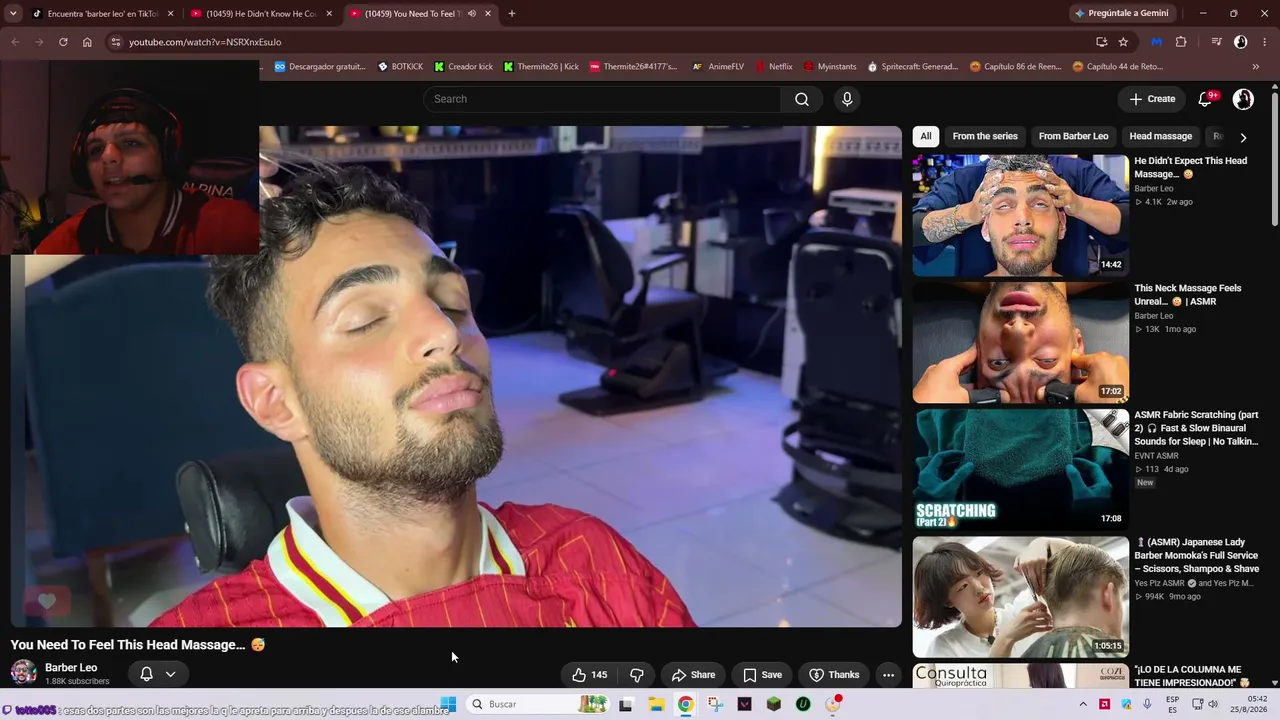Click the ESP language indicator in taskbar
1280x720 pixels.
(x=1172, y=704)
